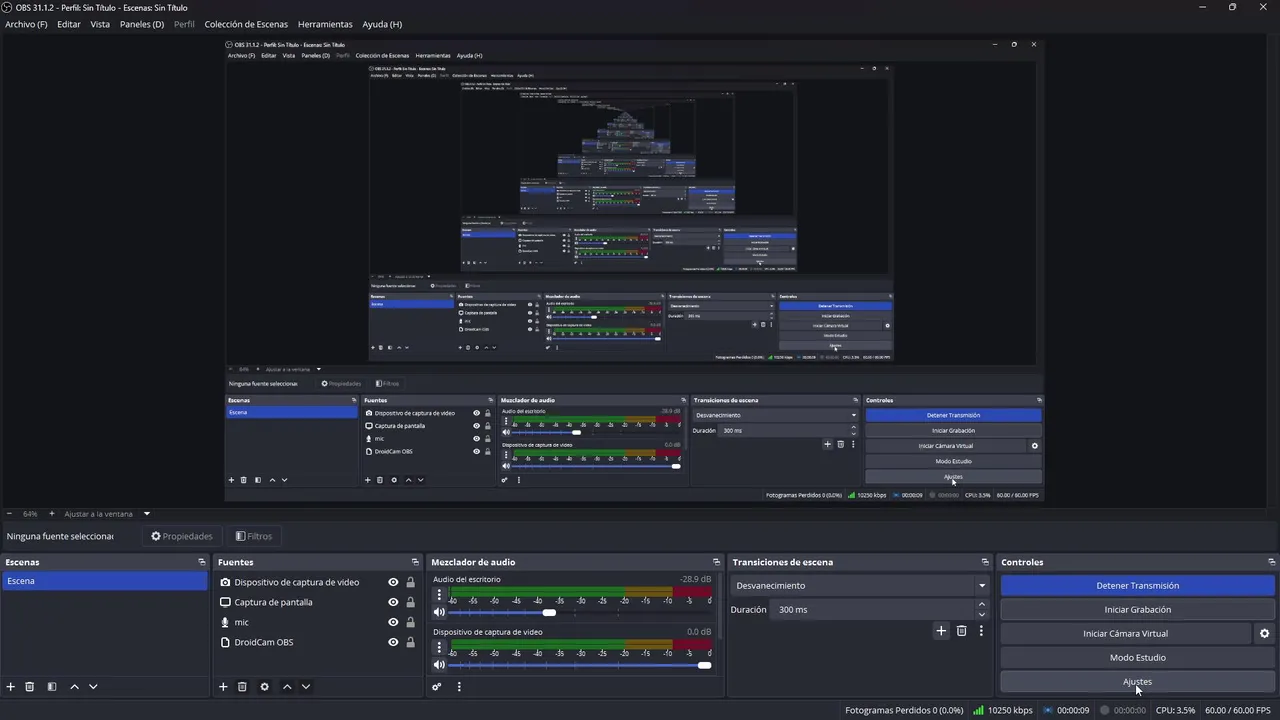Screen dimensions: 1280x720
Task: Open options dots for Audio del escritorio
Action: pyautogui.click(x=439, y=595)
